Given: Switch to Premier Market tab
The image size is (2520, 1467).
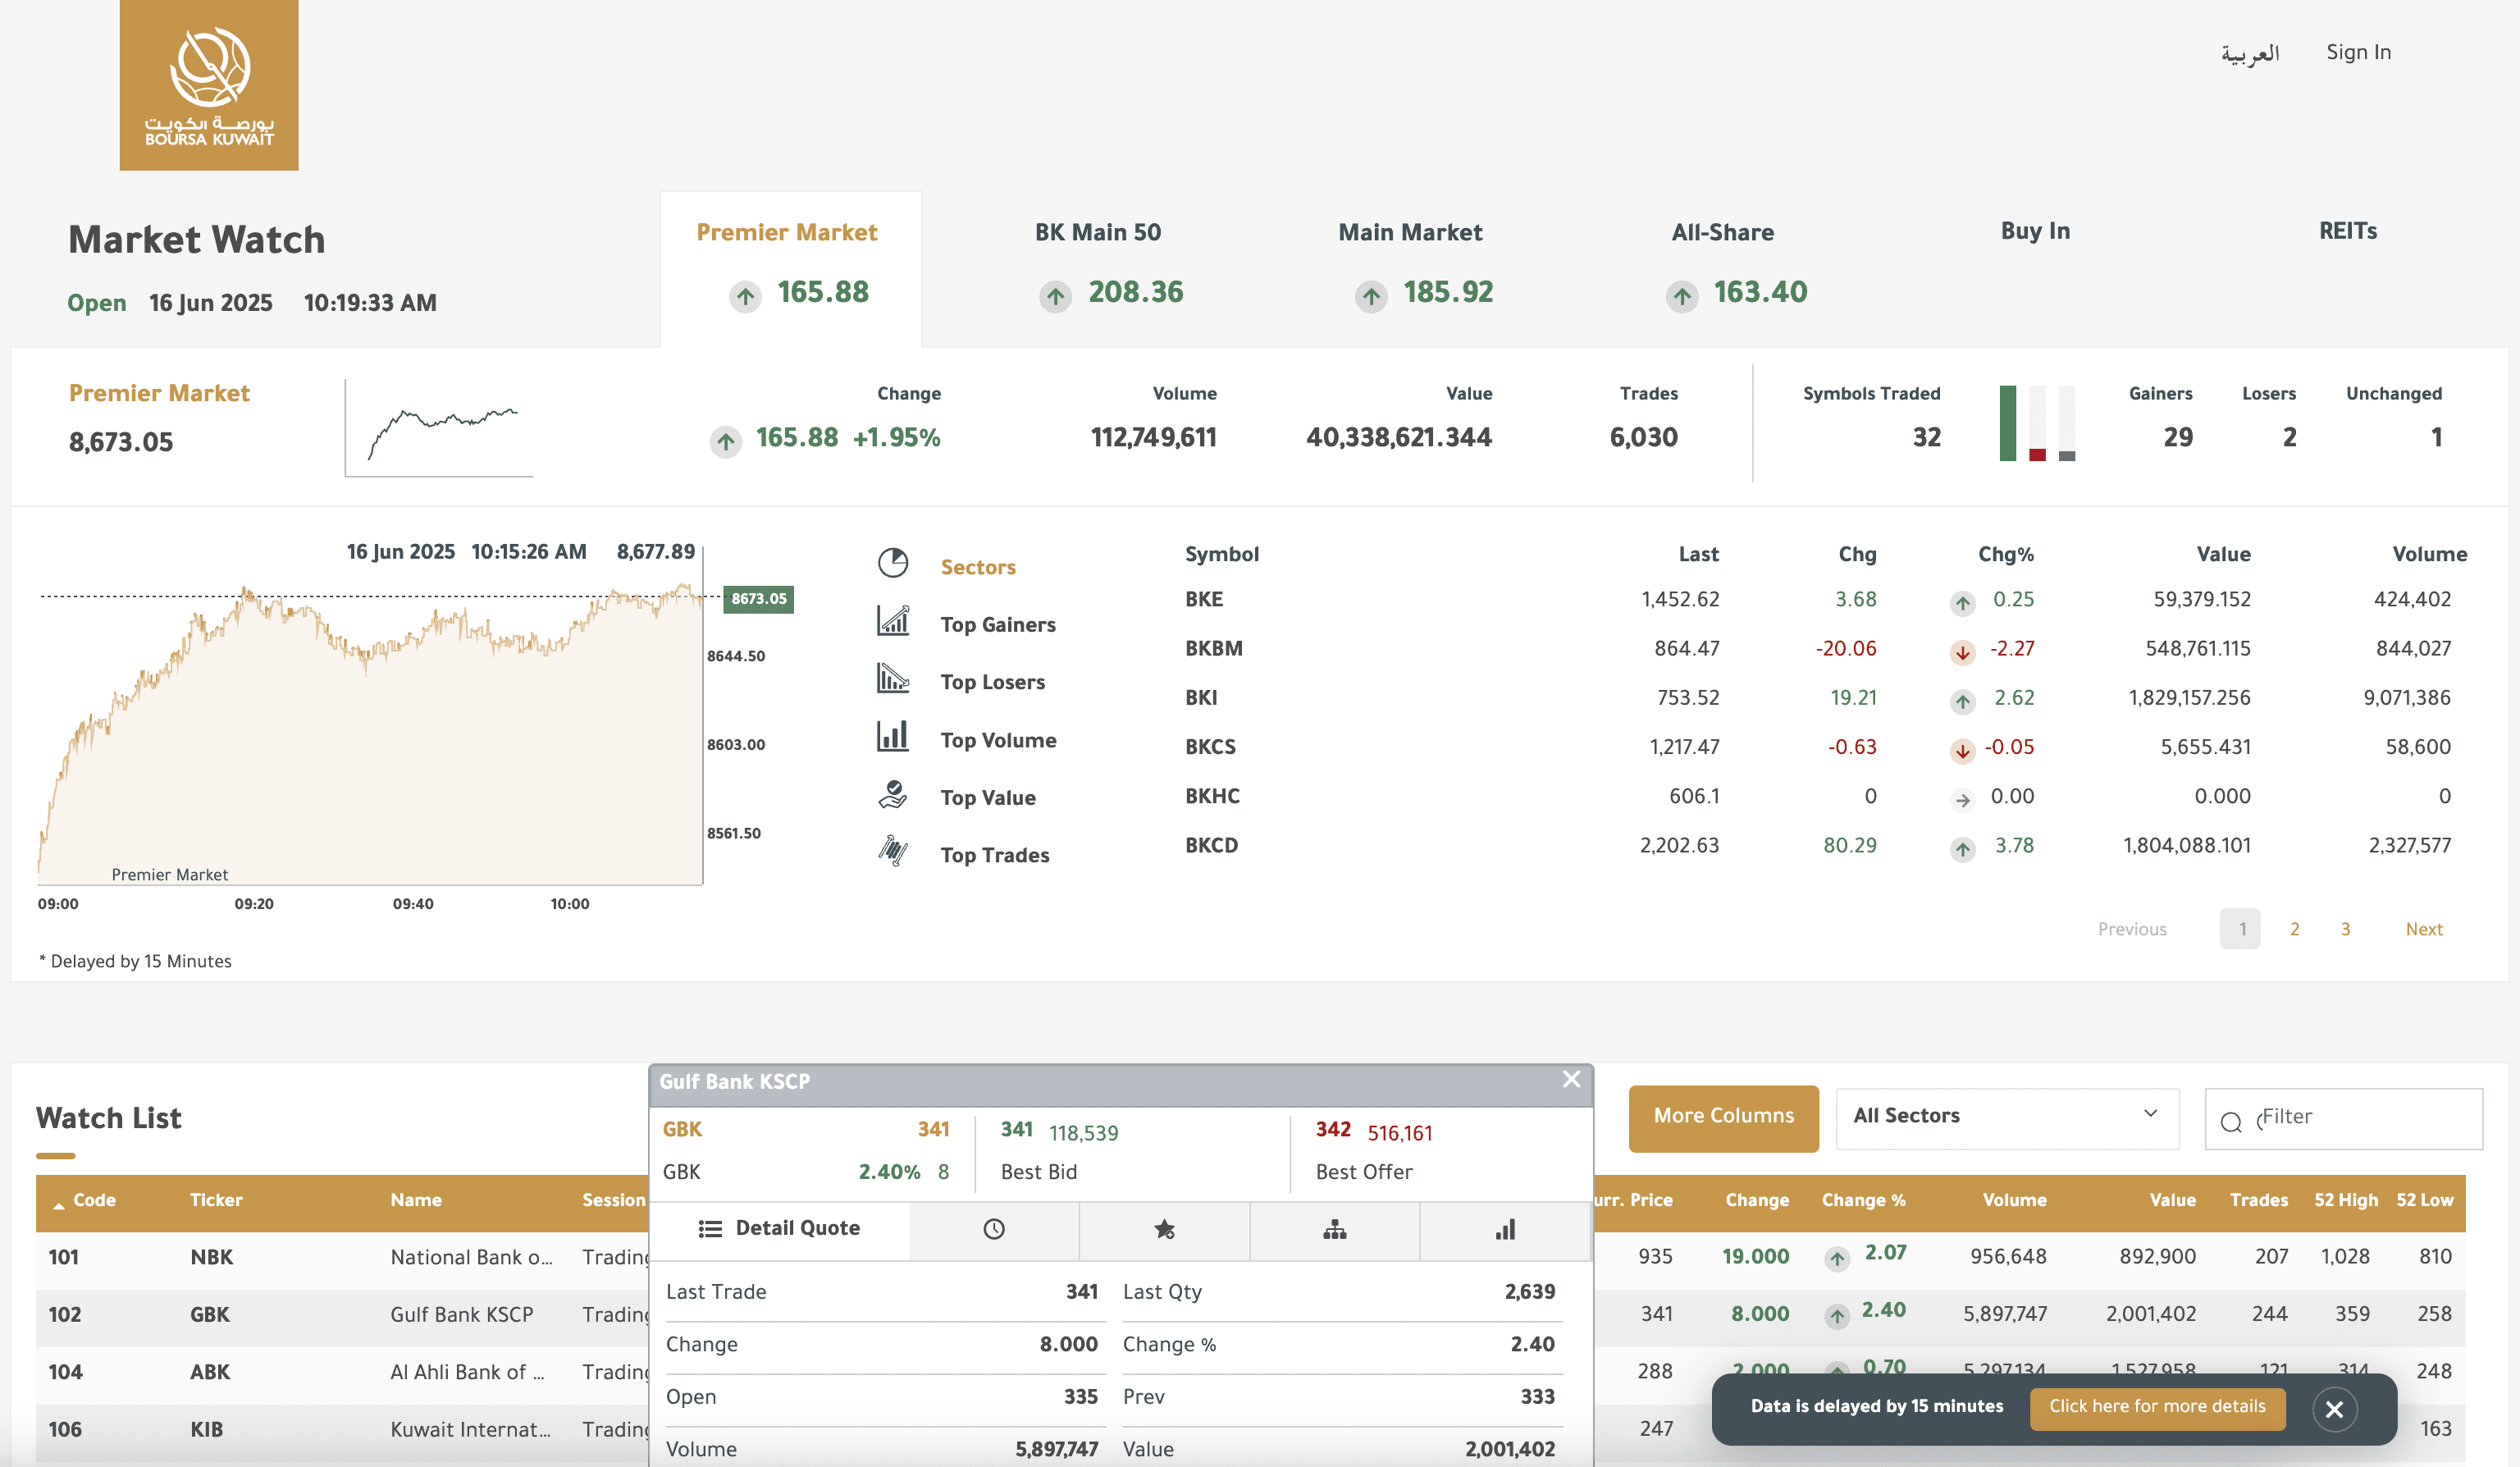Looking at the screenshot, I should (x=790, y=269).
